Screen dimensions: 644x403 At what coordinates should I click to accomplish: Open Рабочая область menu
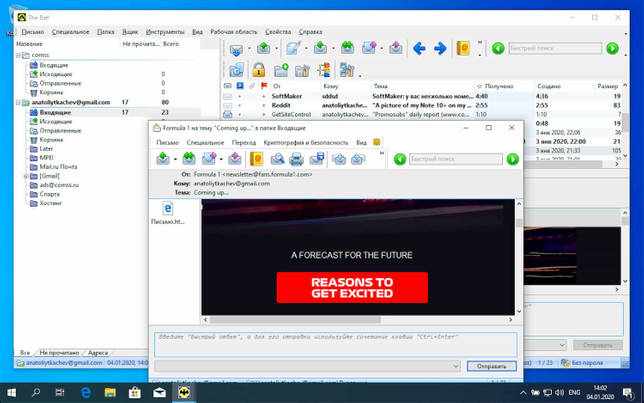[234, 32]
